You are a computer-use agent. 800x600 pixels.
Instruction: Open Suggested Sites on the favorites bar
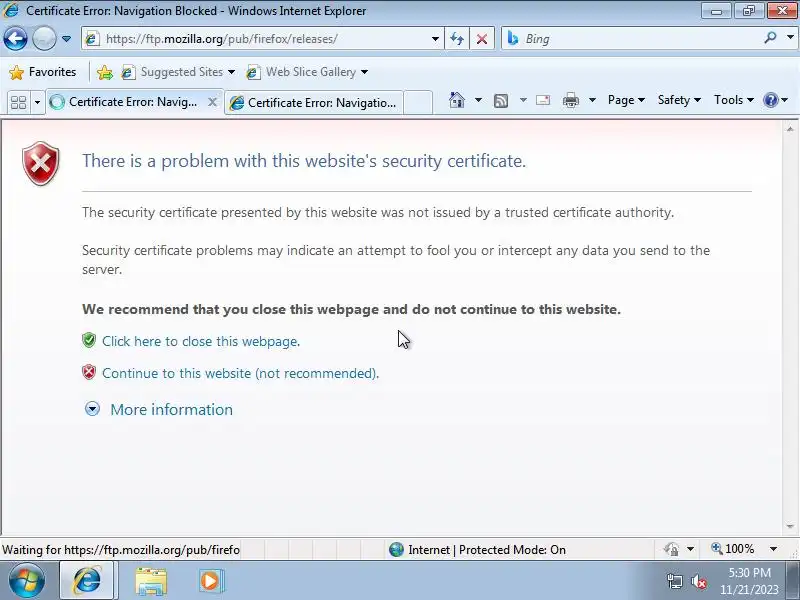[178, 72]
